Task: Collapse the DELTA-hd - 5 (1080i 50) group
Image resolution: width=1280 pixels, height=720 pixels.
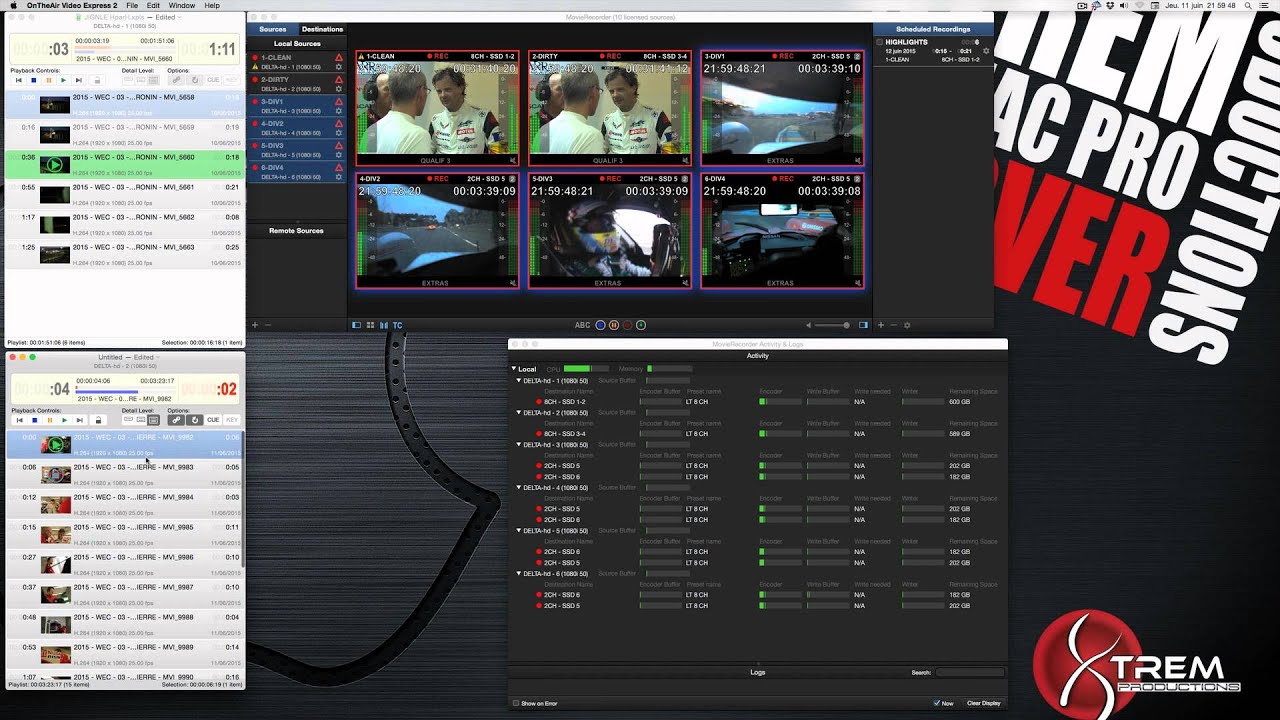Action: 519,531
